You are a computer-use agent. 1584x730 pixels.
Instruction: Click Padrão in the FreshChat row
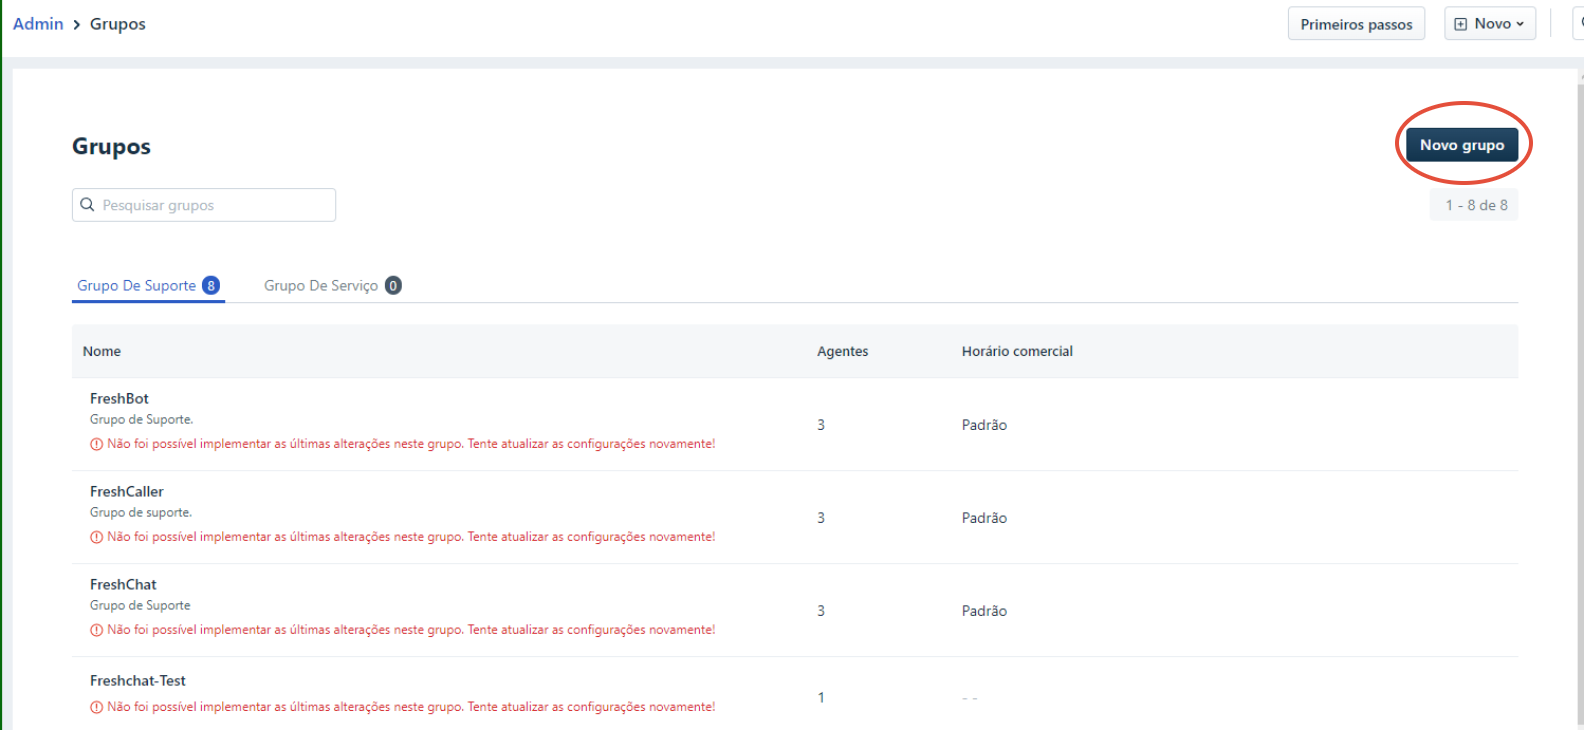[x=984, y=611]
